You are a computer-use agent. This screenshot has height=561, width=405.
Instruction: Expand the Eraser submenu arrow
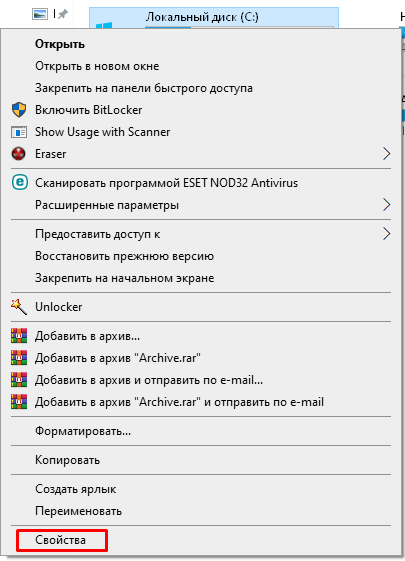tap(386, 154)
